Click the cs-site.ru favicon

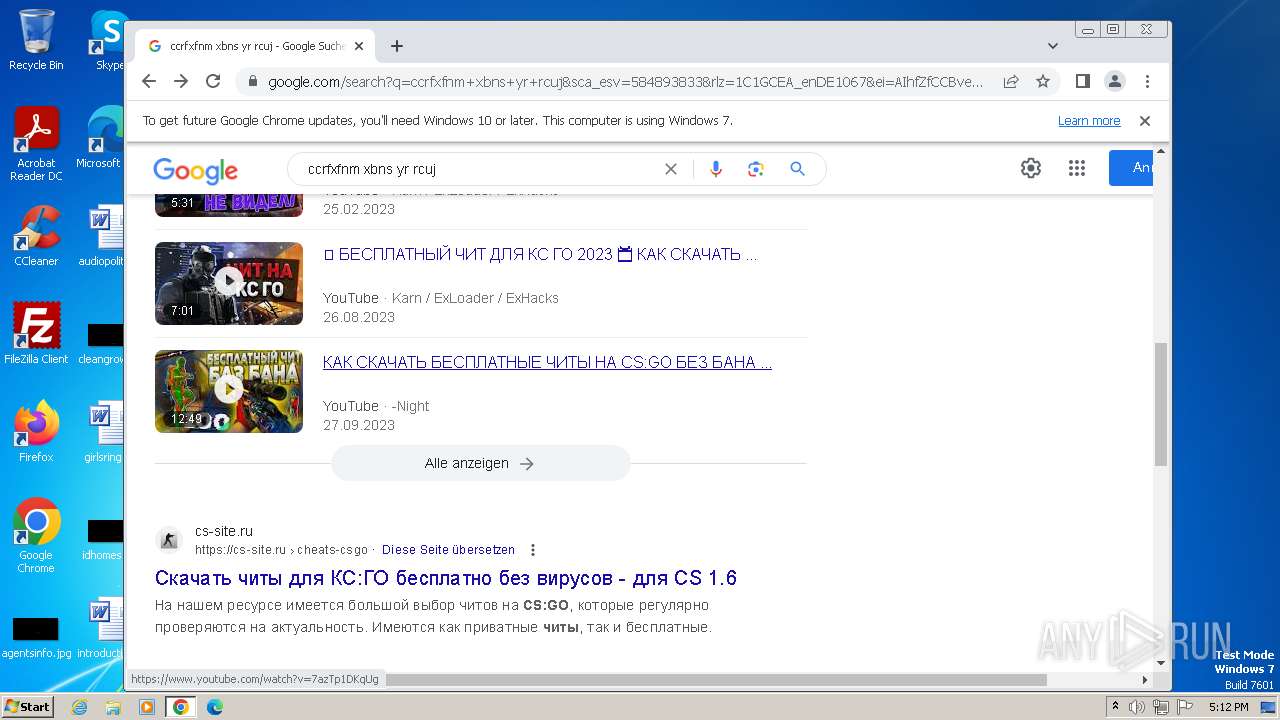point(169,540)
